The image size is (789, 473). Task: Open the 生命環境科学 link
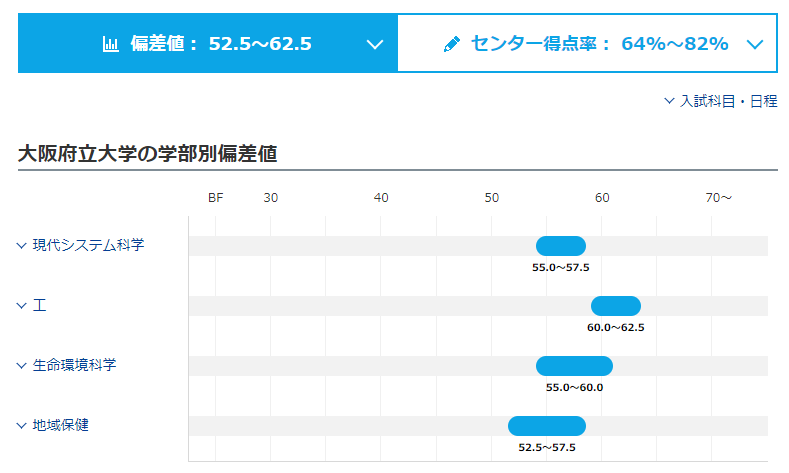tap(74, 365)
